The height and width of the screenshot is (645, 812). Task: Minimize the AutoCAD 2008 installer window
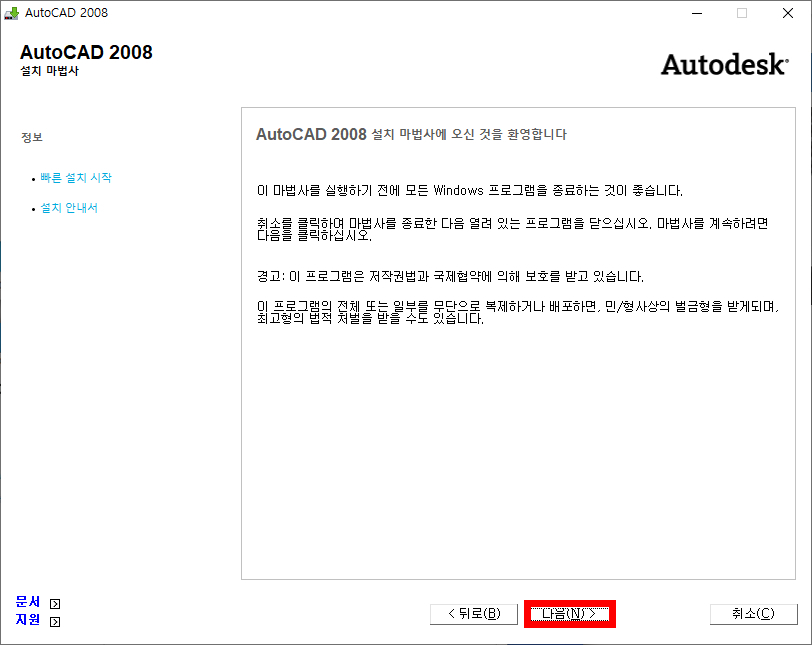point(697,13)
